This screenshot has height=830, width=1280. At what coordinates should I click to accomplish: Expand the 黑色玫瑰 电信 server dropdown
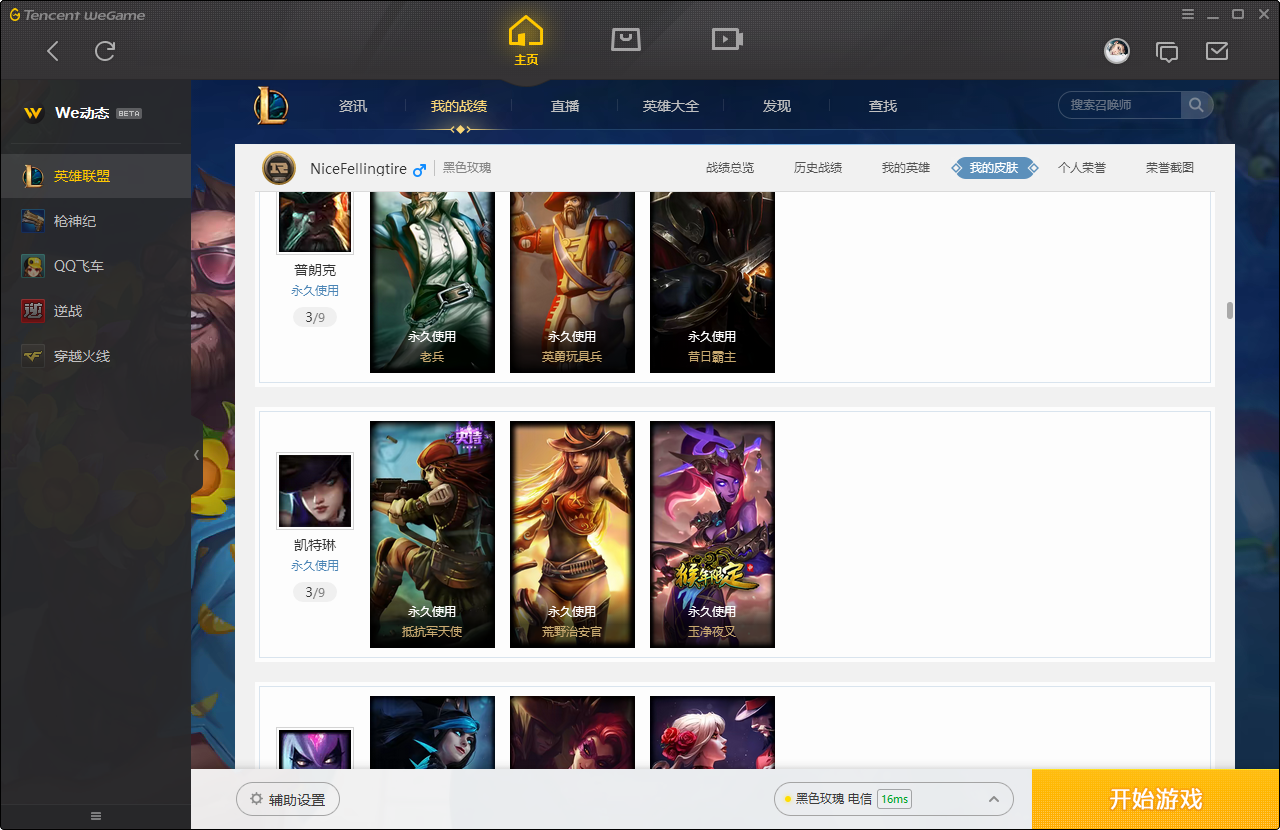click(x=894, y=799)
